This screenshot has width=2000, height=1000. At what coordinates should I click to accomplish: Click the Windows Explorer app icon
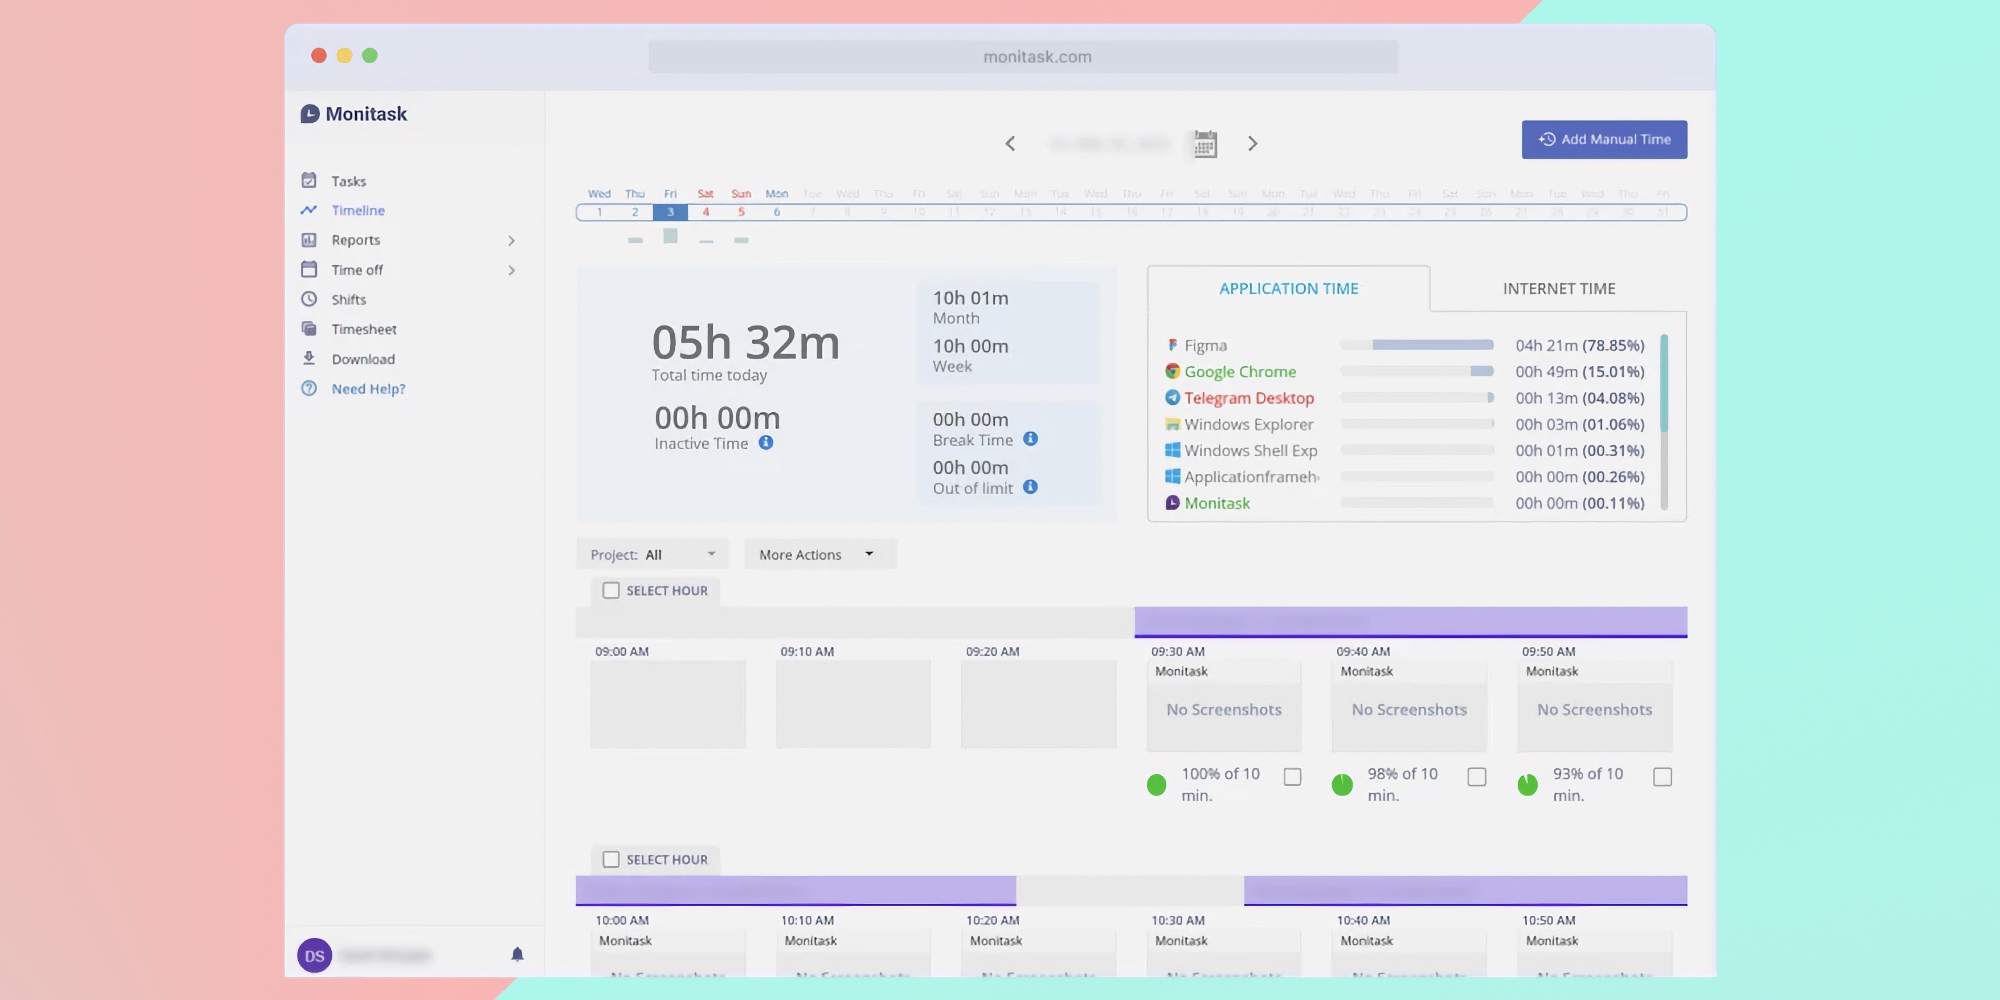point(1172,424)
